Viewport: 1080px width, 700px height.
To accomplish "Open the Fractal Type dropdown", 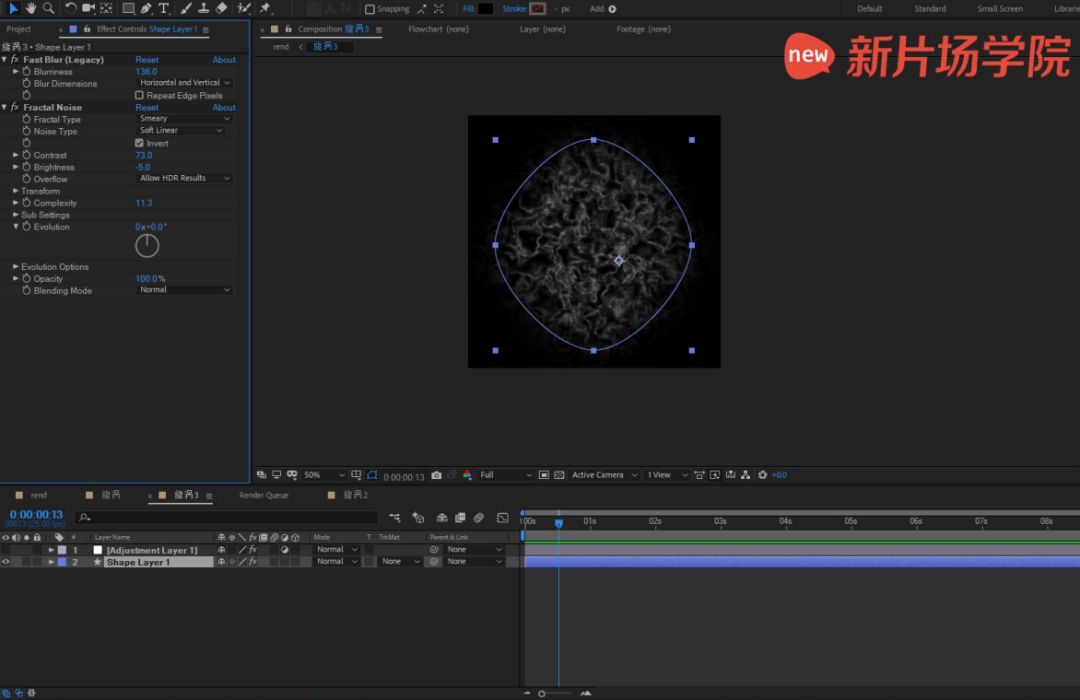I will 184,119.
